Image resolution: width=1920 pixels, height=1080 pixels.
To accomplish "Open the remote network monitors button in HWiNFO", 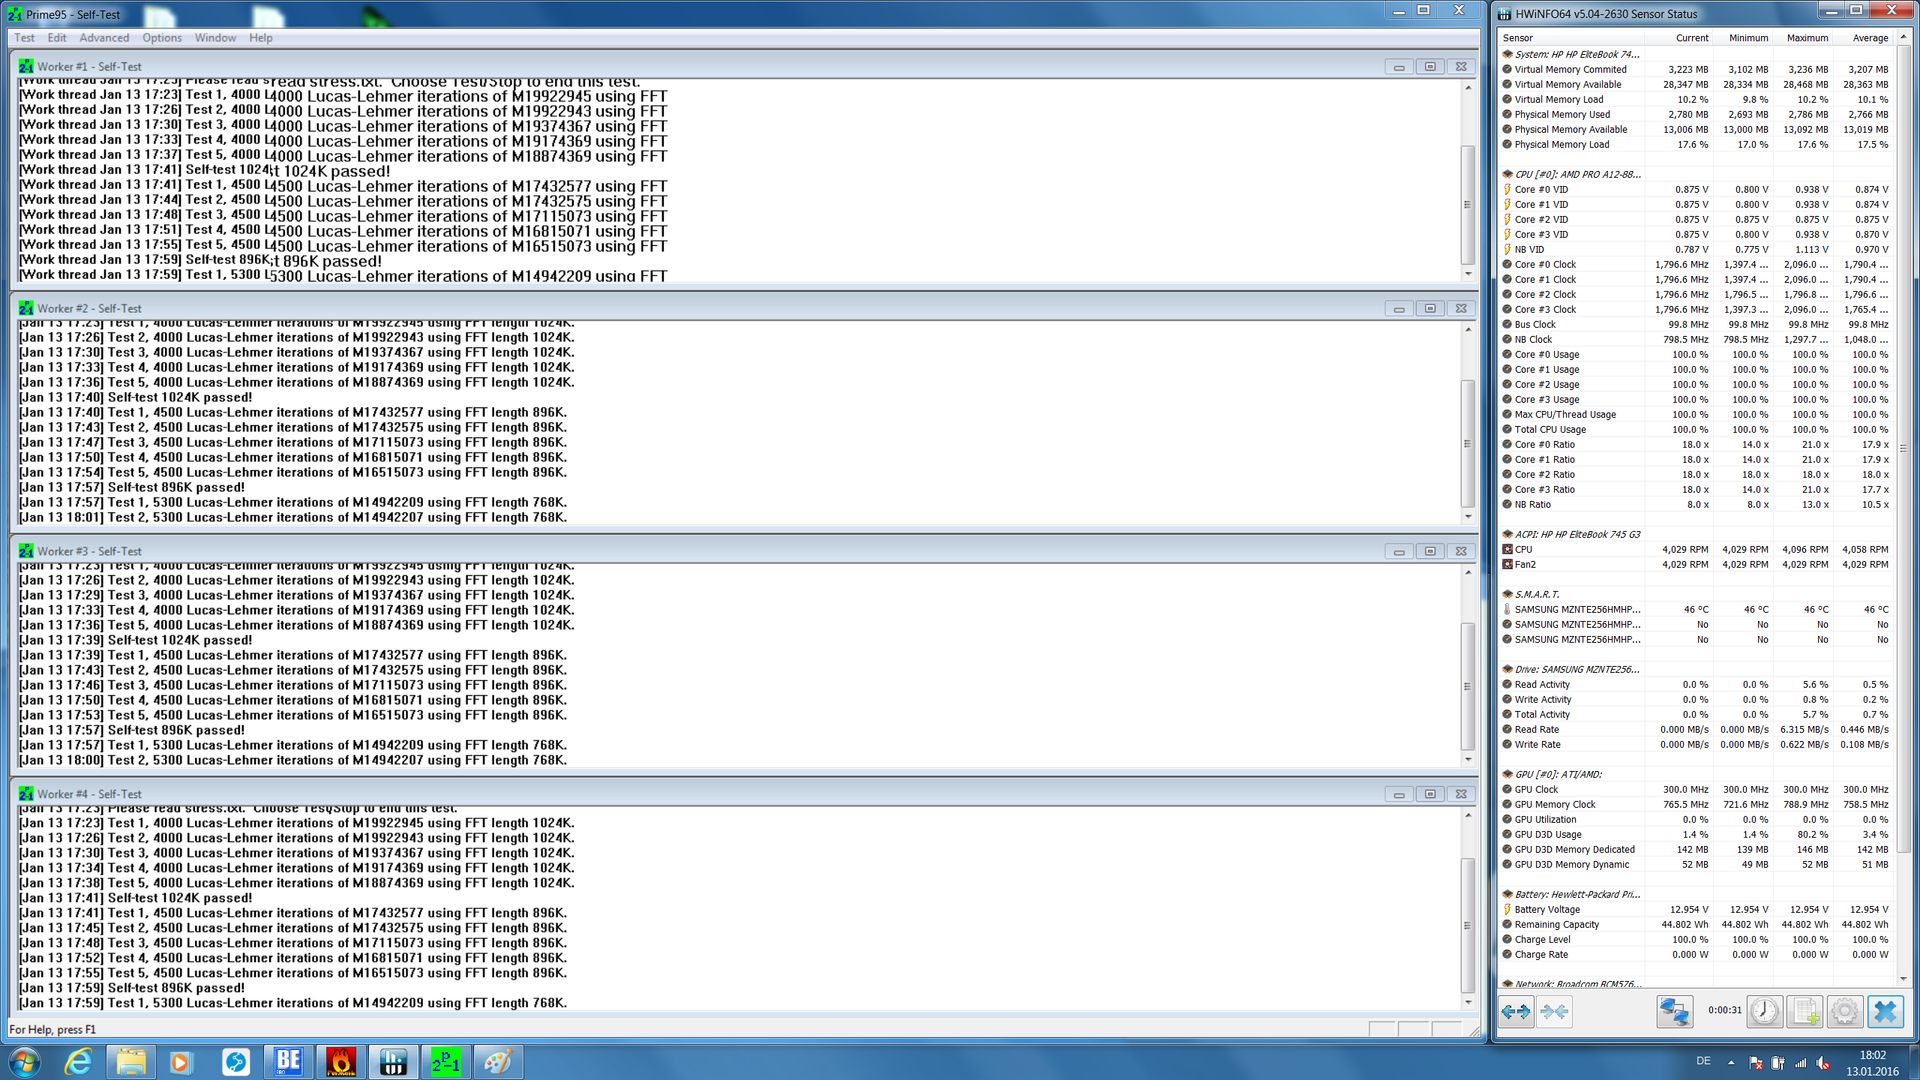I will [1674, 1011].
